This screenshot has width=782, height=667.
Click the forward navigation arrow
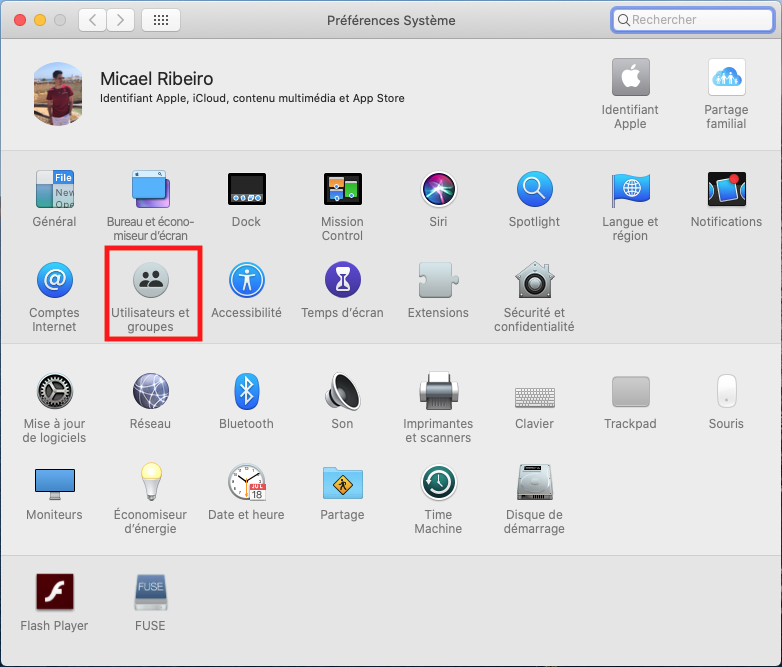pyautogui.click(x=121, y=20)
